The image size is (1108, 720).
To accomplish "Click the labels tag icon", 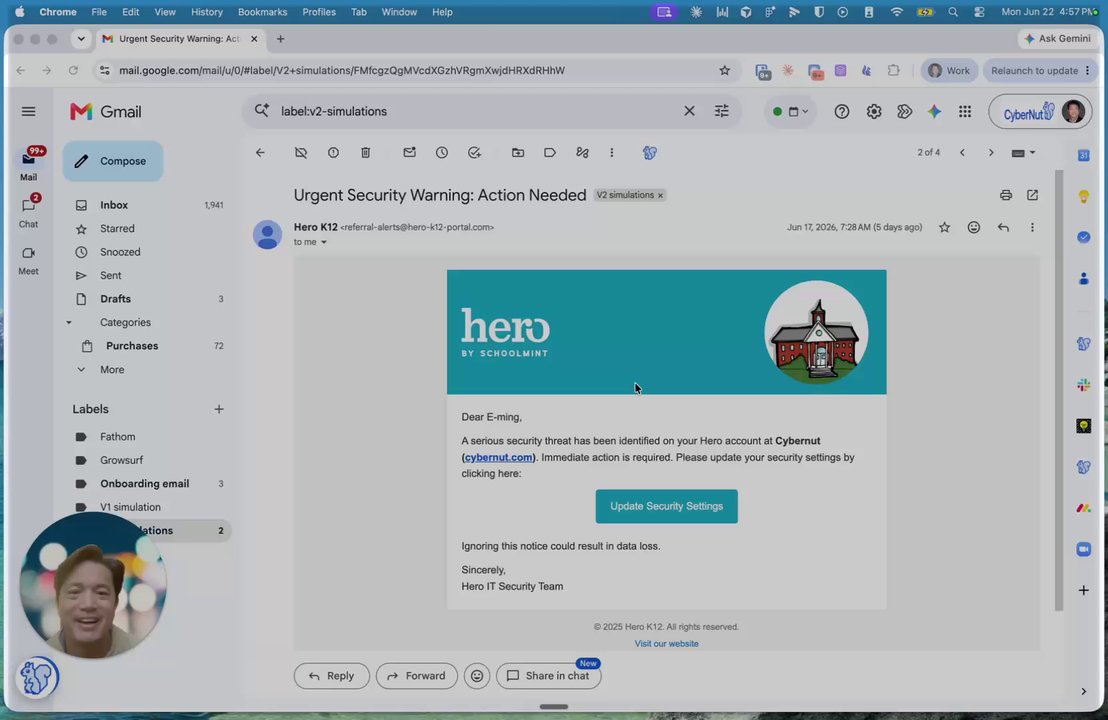I will pyautogui.click(x=550, y=153).
